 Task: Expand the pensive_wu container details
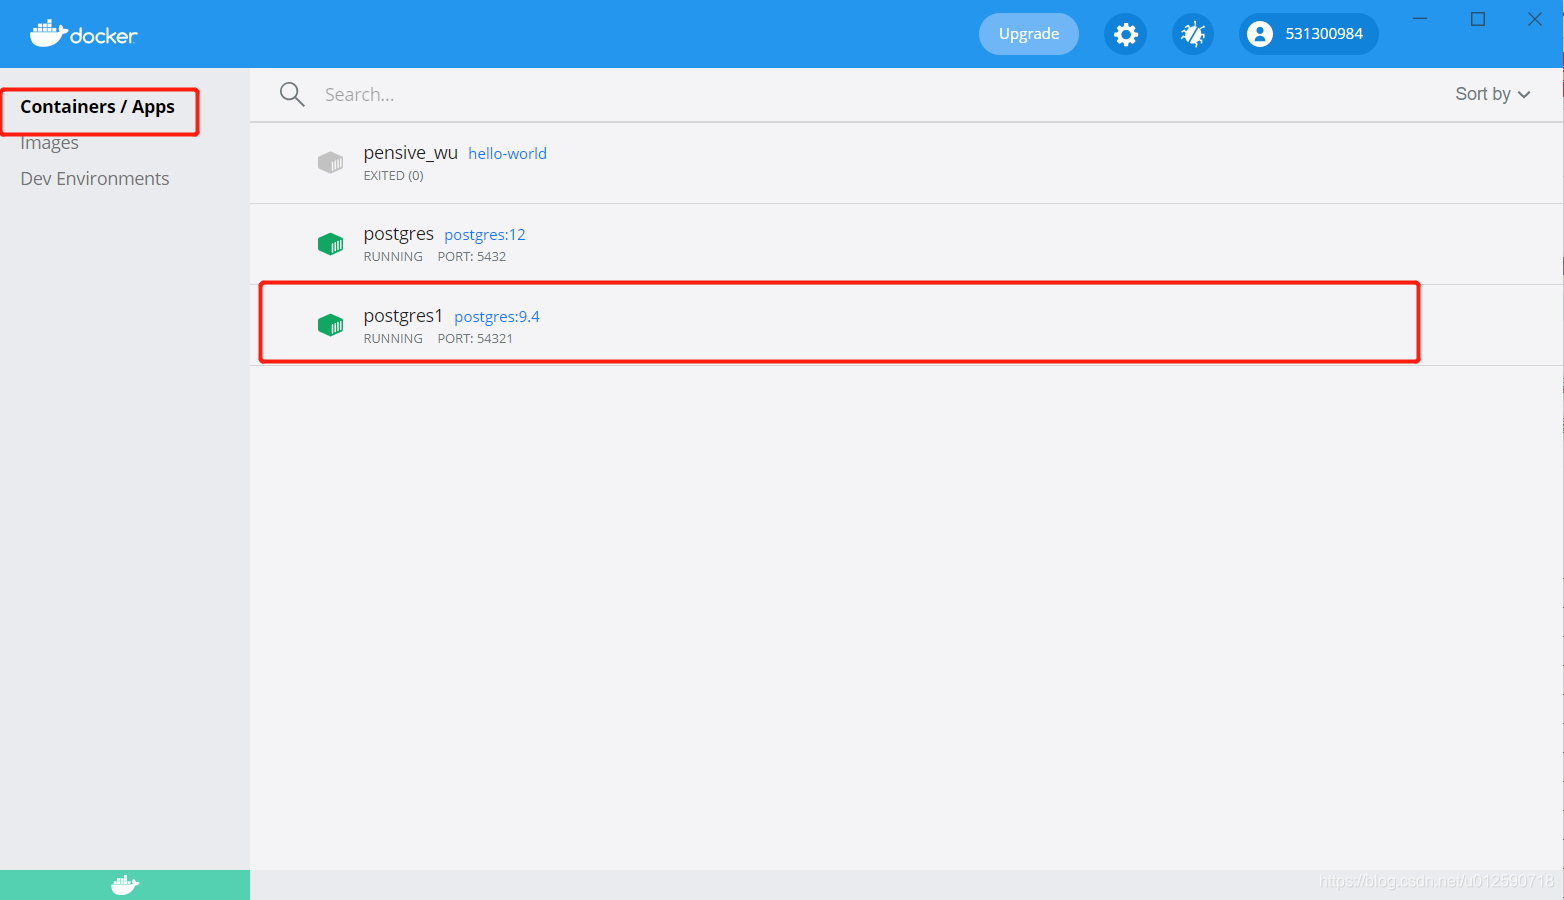pyautogui.click(x=410, y=153)
